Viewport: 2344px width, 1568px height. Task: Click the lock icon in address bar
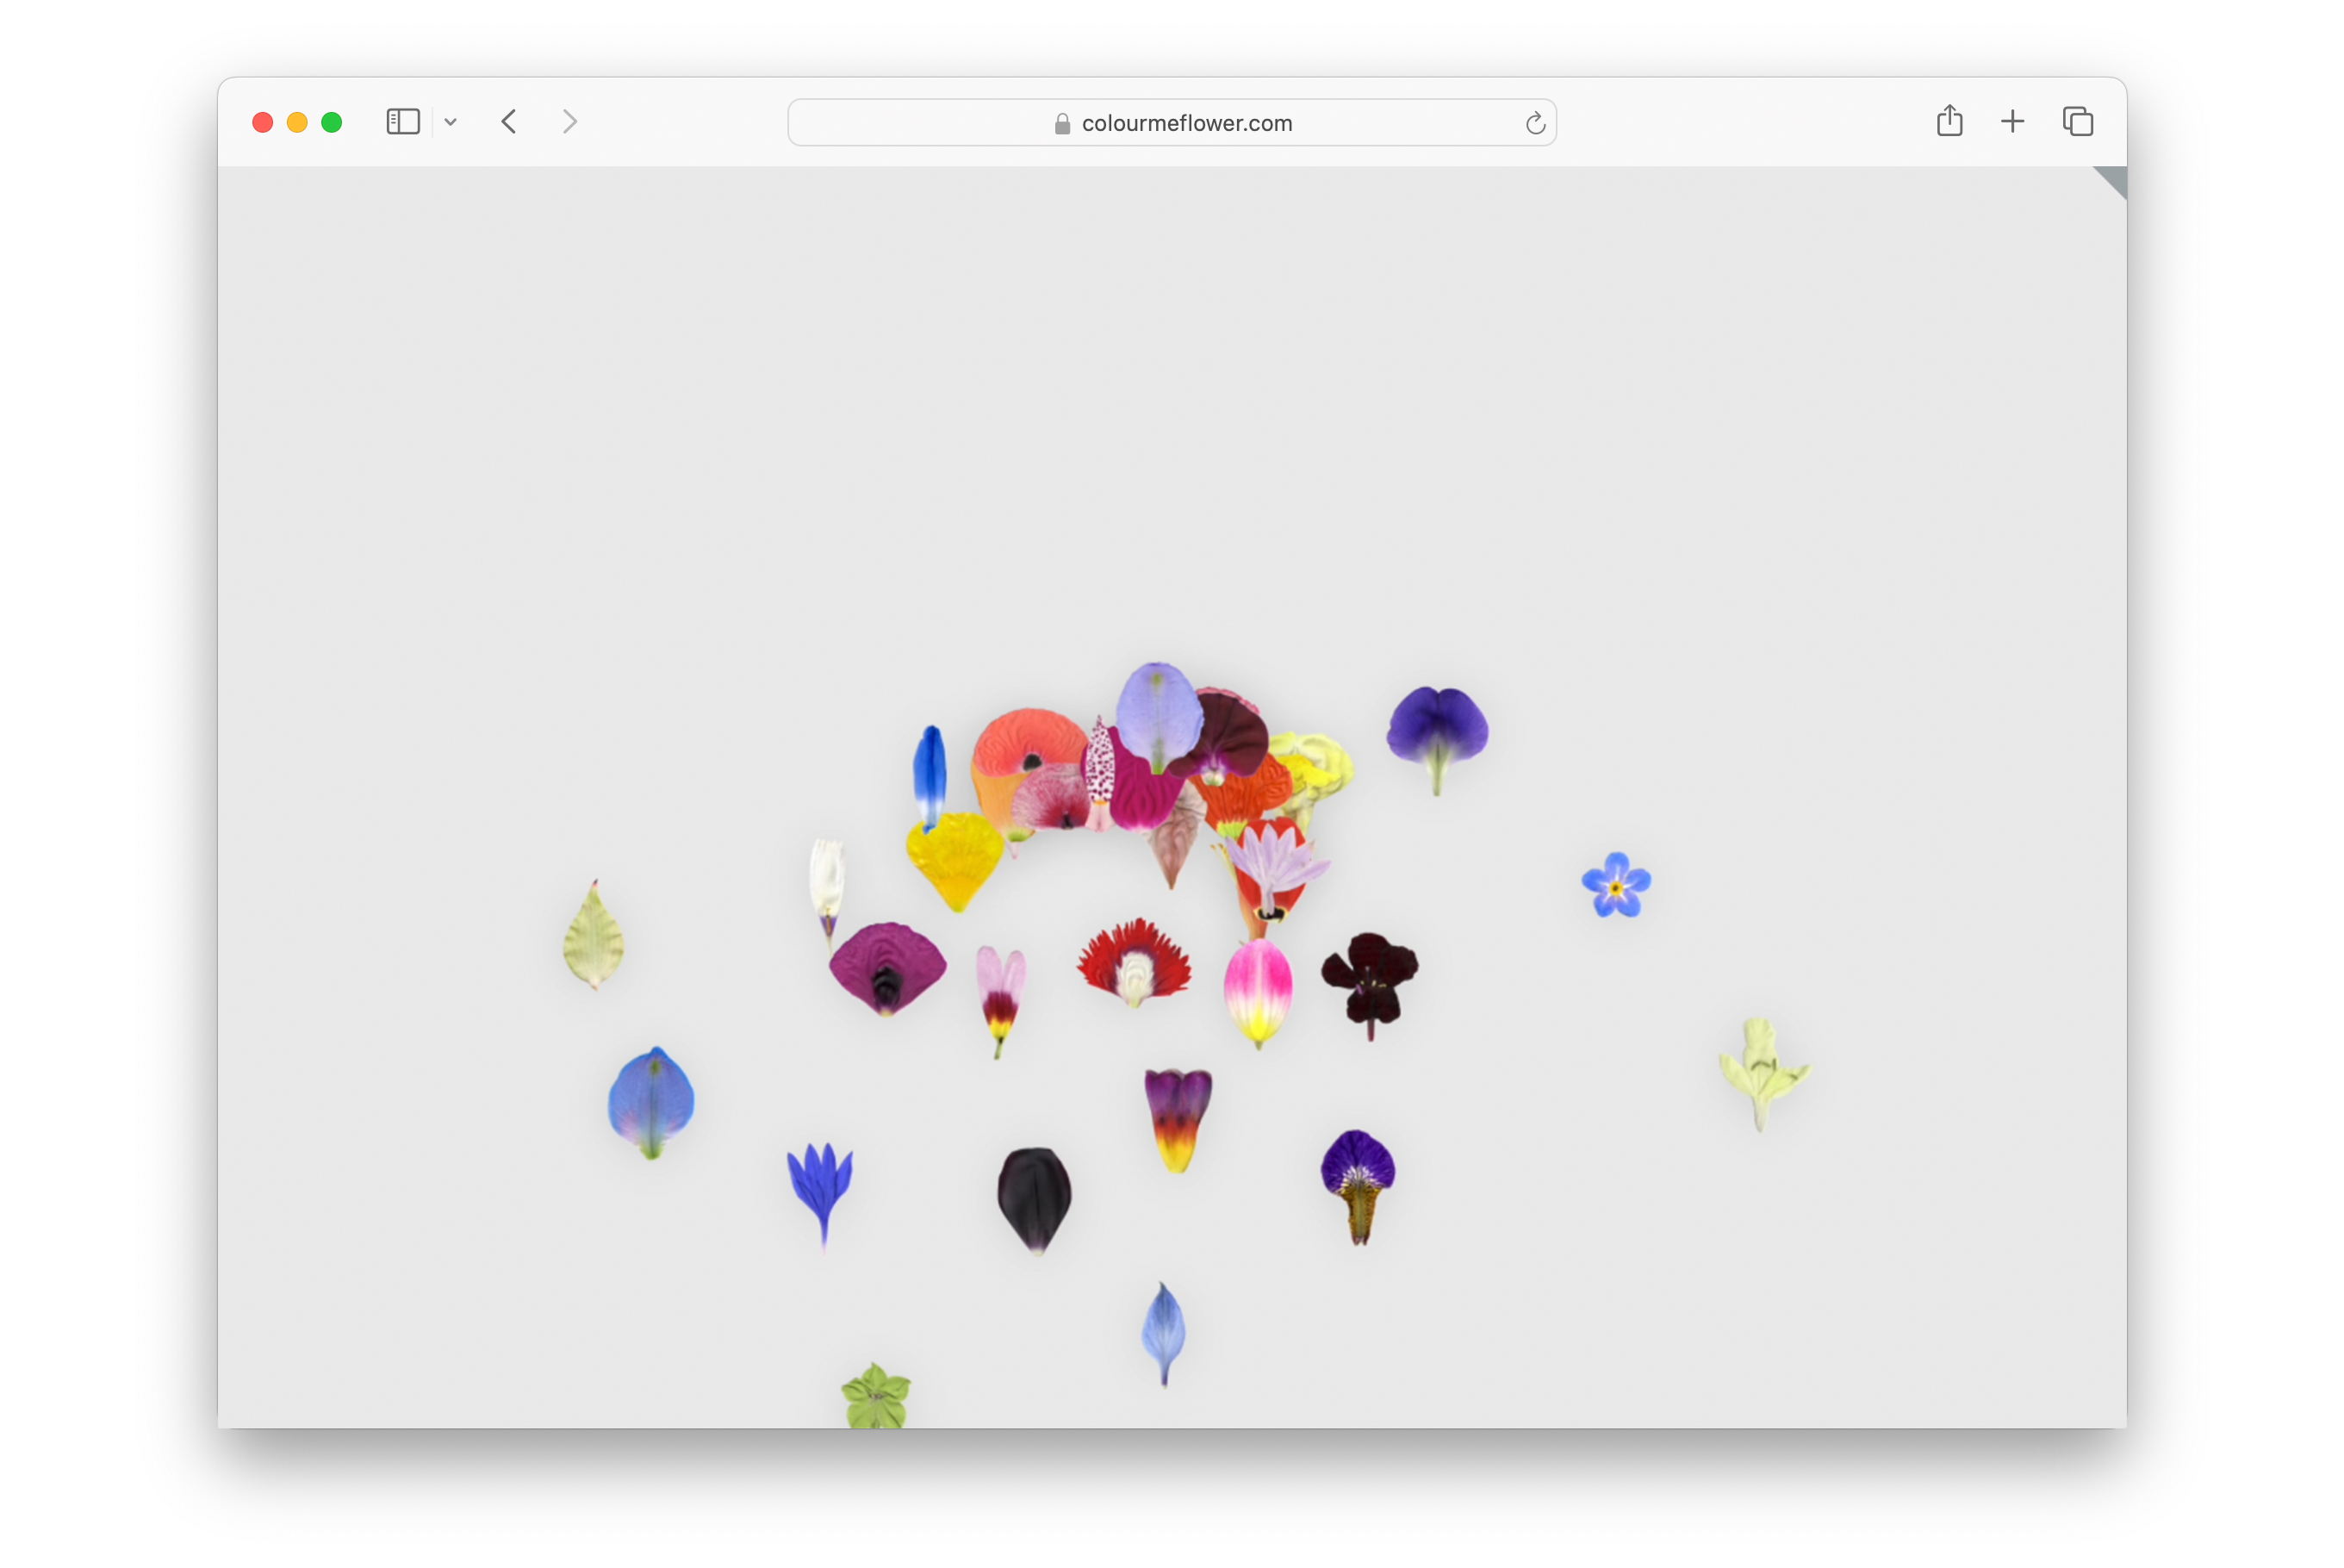1062,123
